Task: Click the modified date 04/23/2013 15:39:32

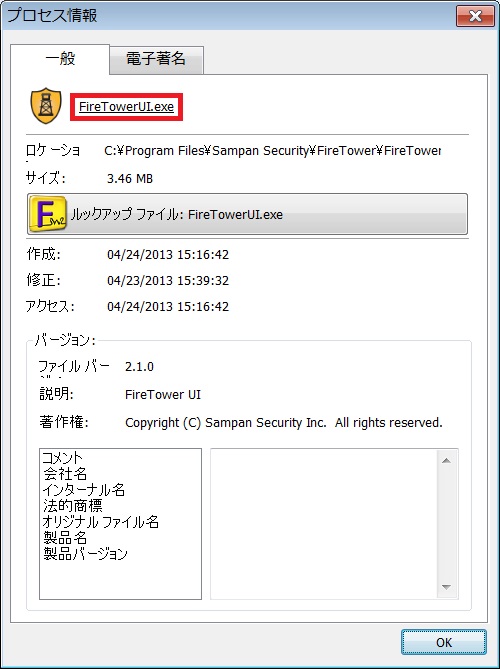Action: (168, 281)
